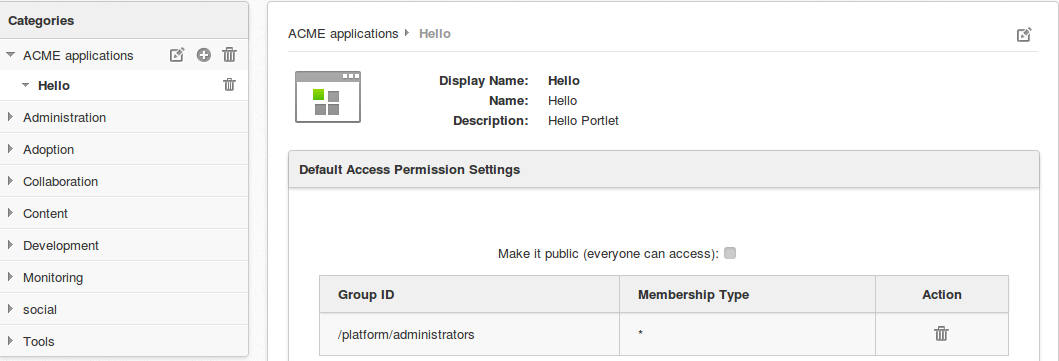Remove /platform/administrators permission row
The image size is (1059, 361).
(941, 333)
